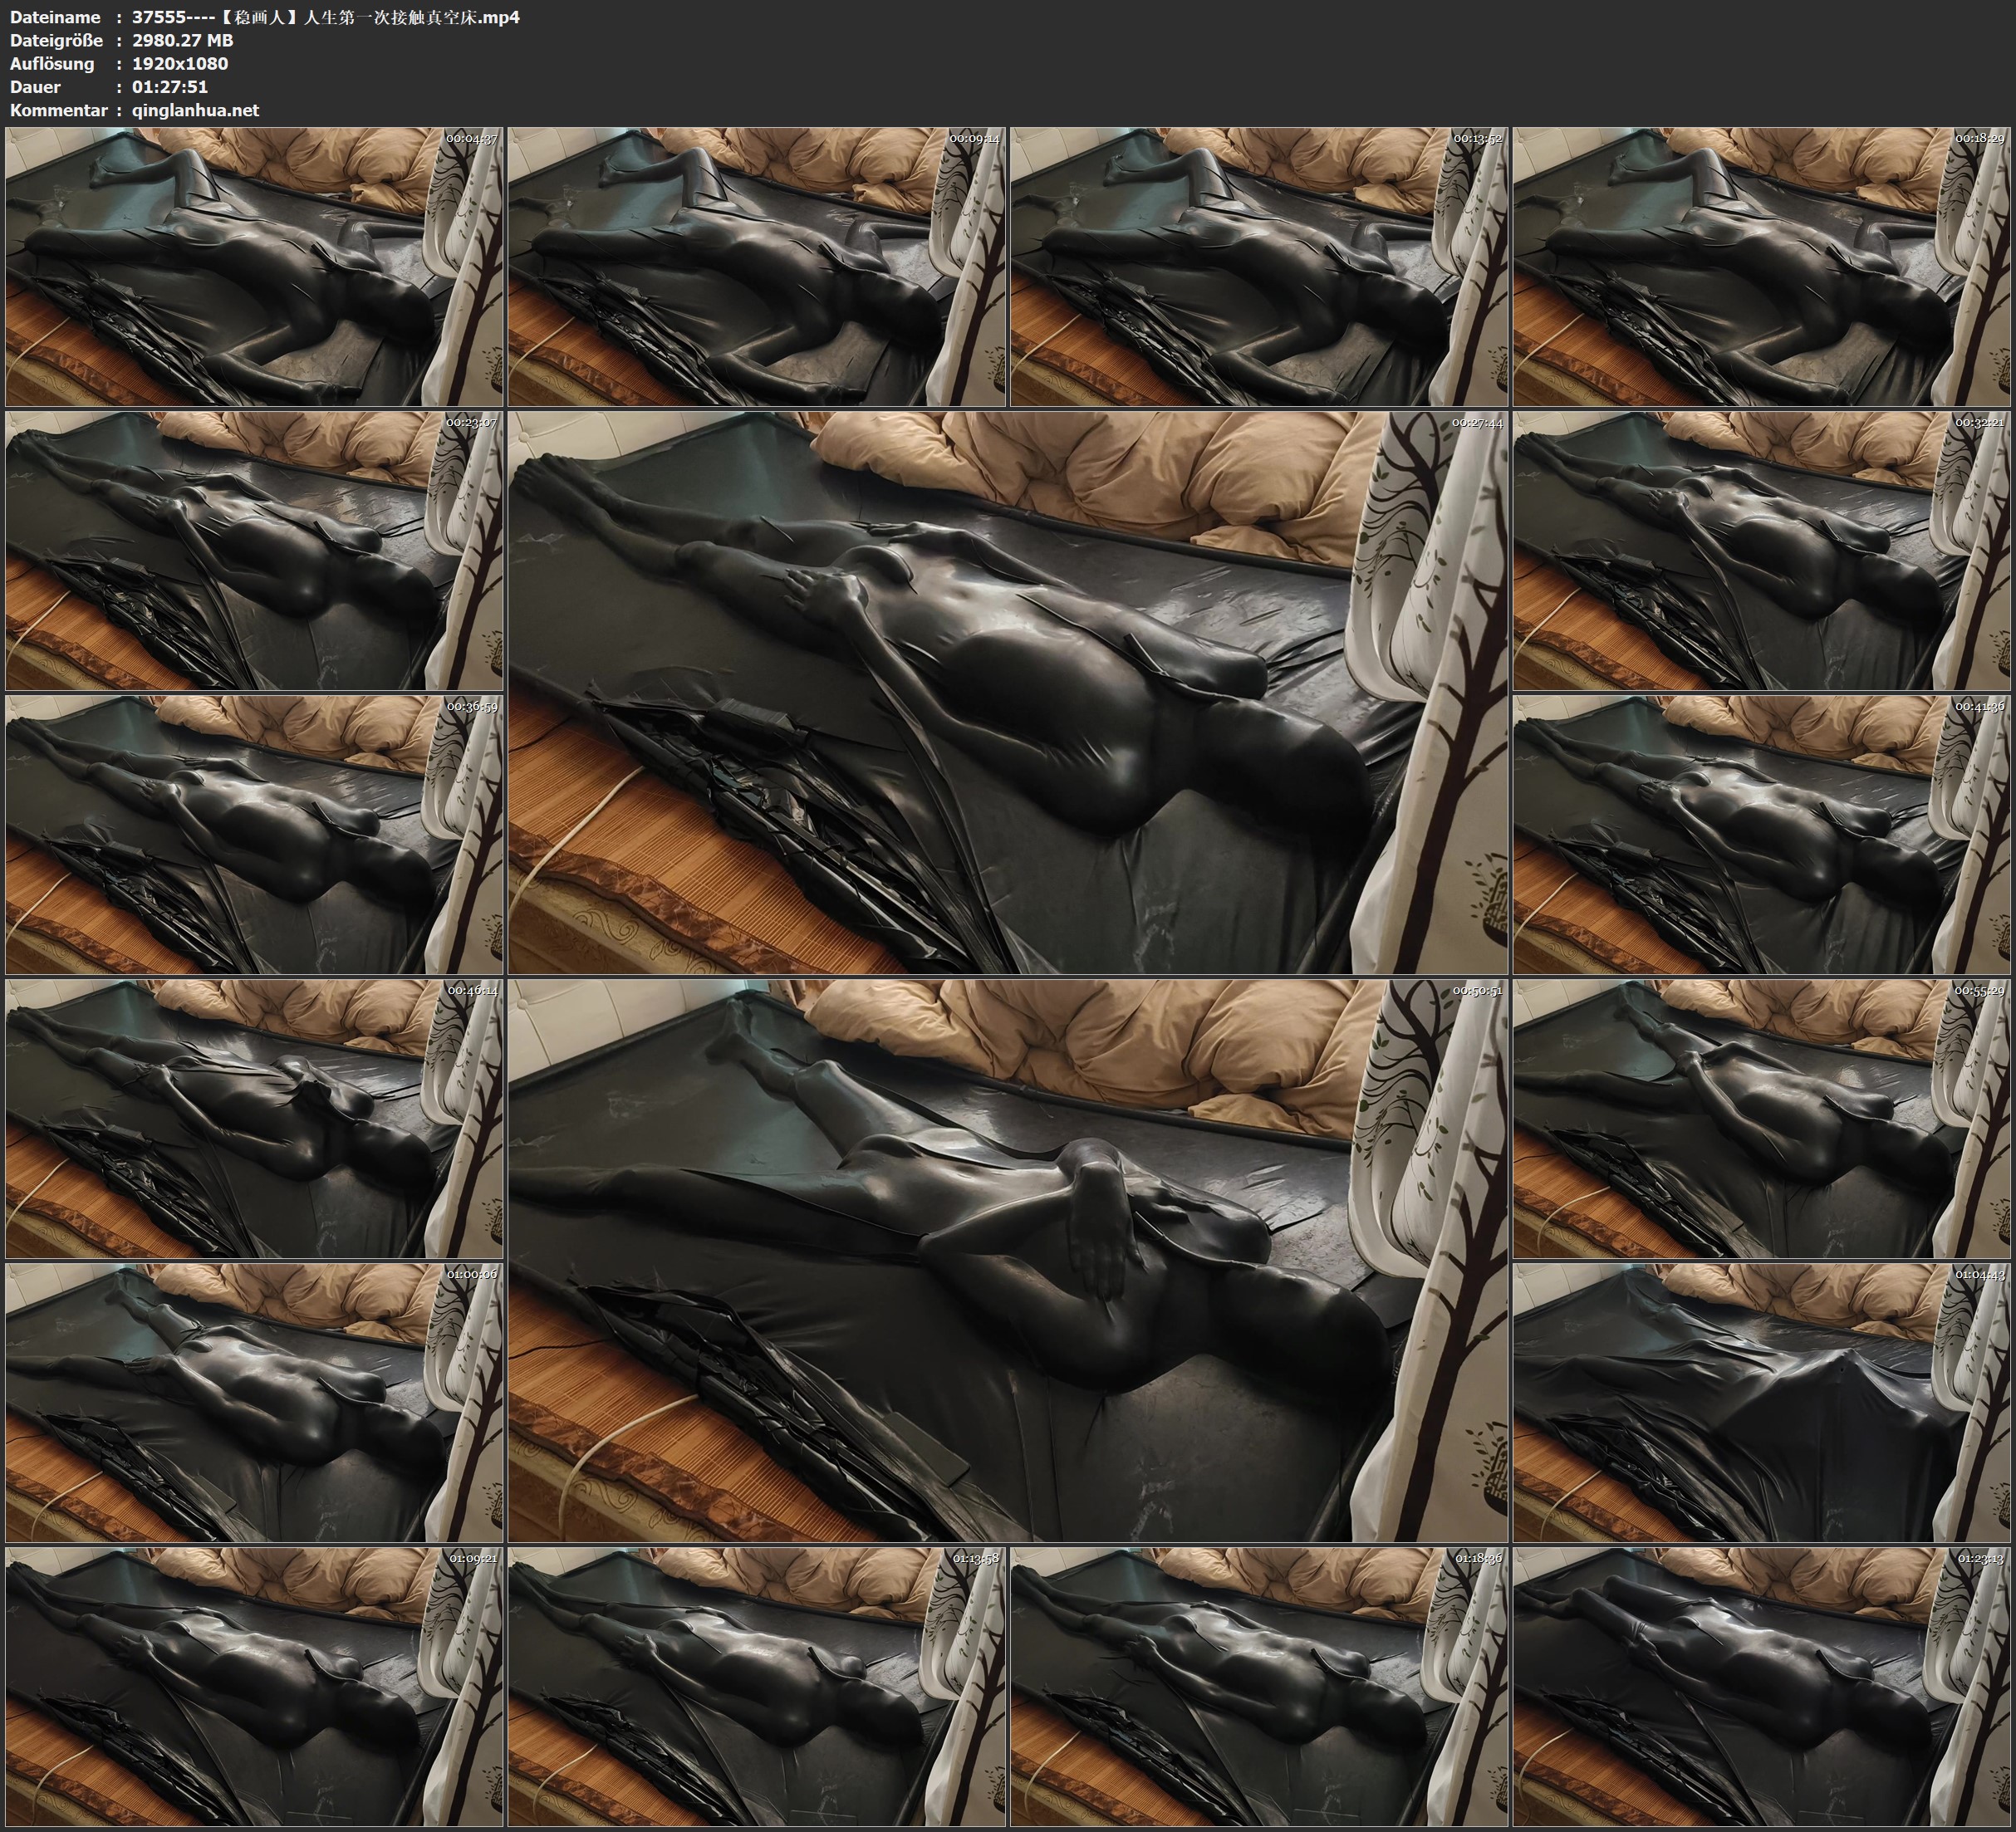
Task: Select the 00:32:21 thumbnail
Action: point(1761,550)
